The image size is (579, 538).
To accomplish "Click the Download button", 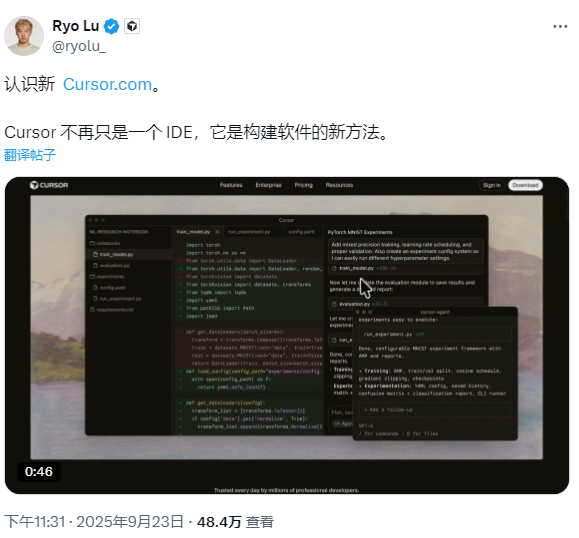I will [525, 185].
